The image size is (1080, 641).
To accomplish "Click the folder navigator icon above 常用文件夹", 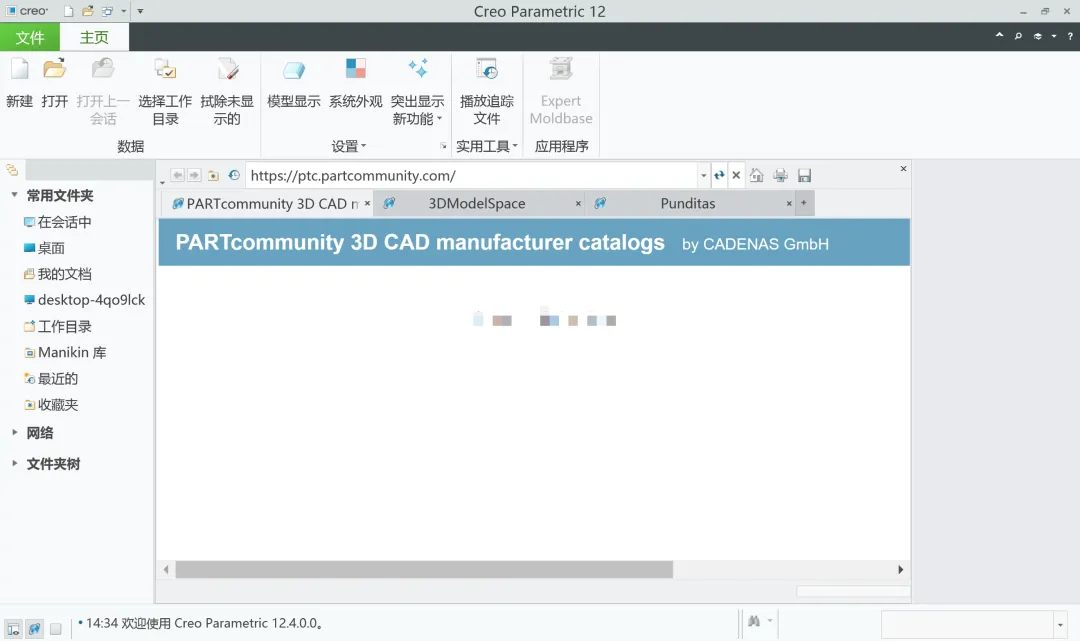I will [12, 170].
